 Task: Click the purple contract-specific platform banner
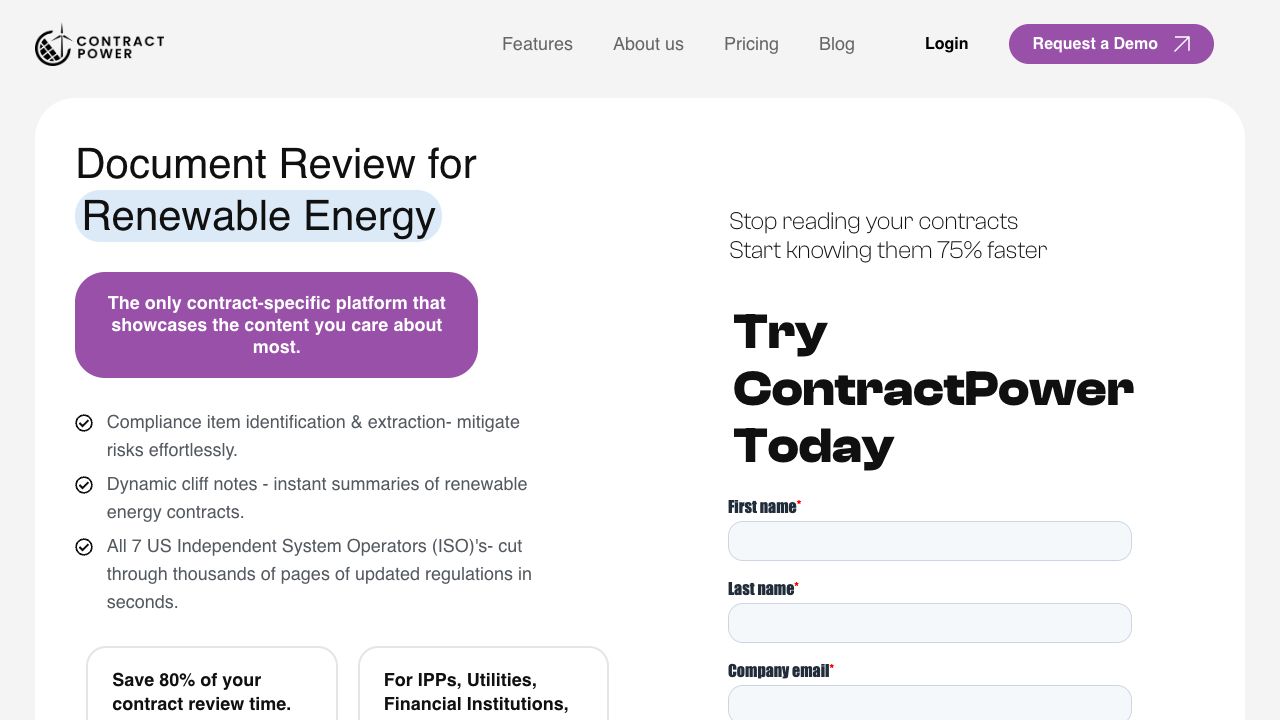(276, 325)
